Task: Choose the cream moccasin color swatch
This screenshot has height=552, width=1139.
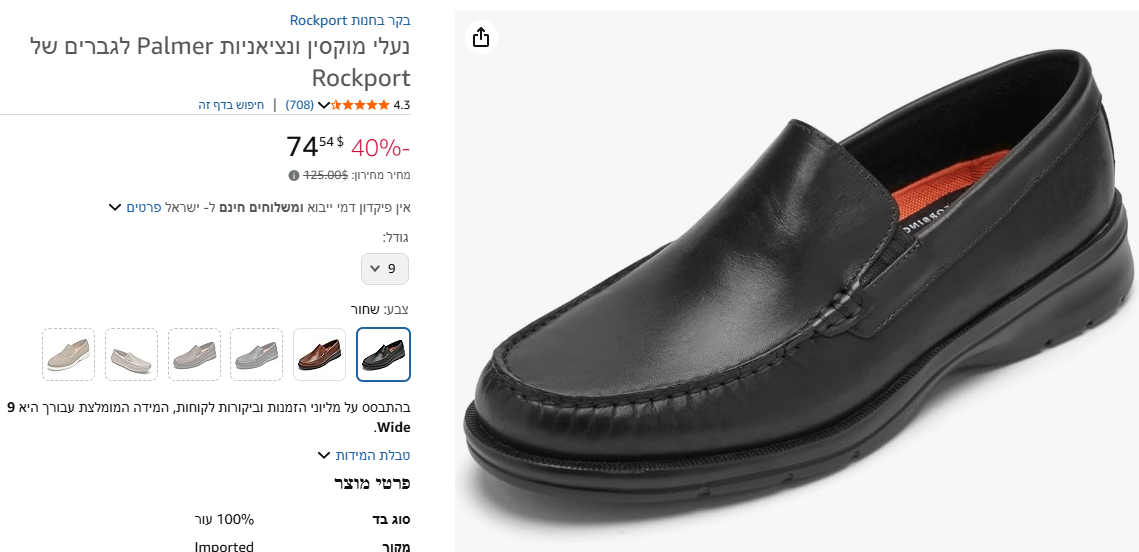Action: [132, 354]
